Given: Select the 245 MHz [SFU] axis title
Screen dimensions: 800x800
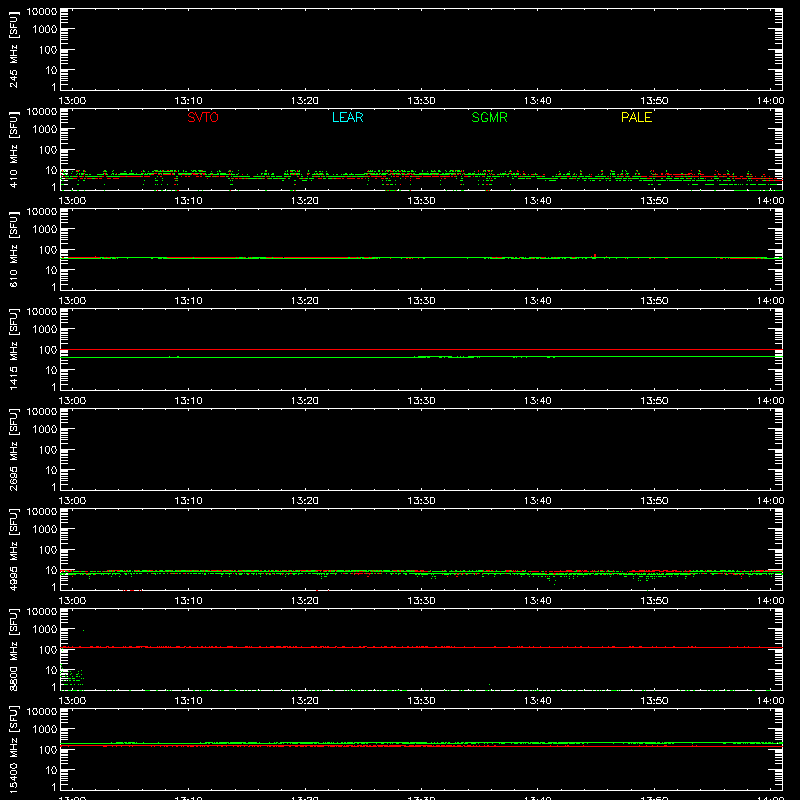Looking at the screenshot, I should 14,49.
